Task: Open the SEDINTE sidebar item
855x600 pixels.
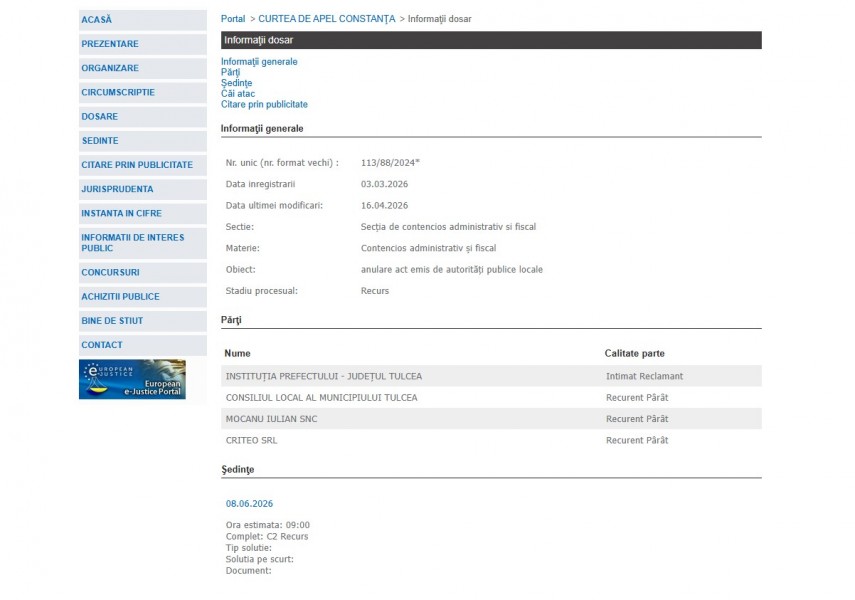Action: click(x=100, y=141)
